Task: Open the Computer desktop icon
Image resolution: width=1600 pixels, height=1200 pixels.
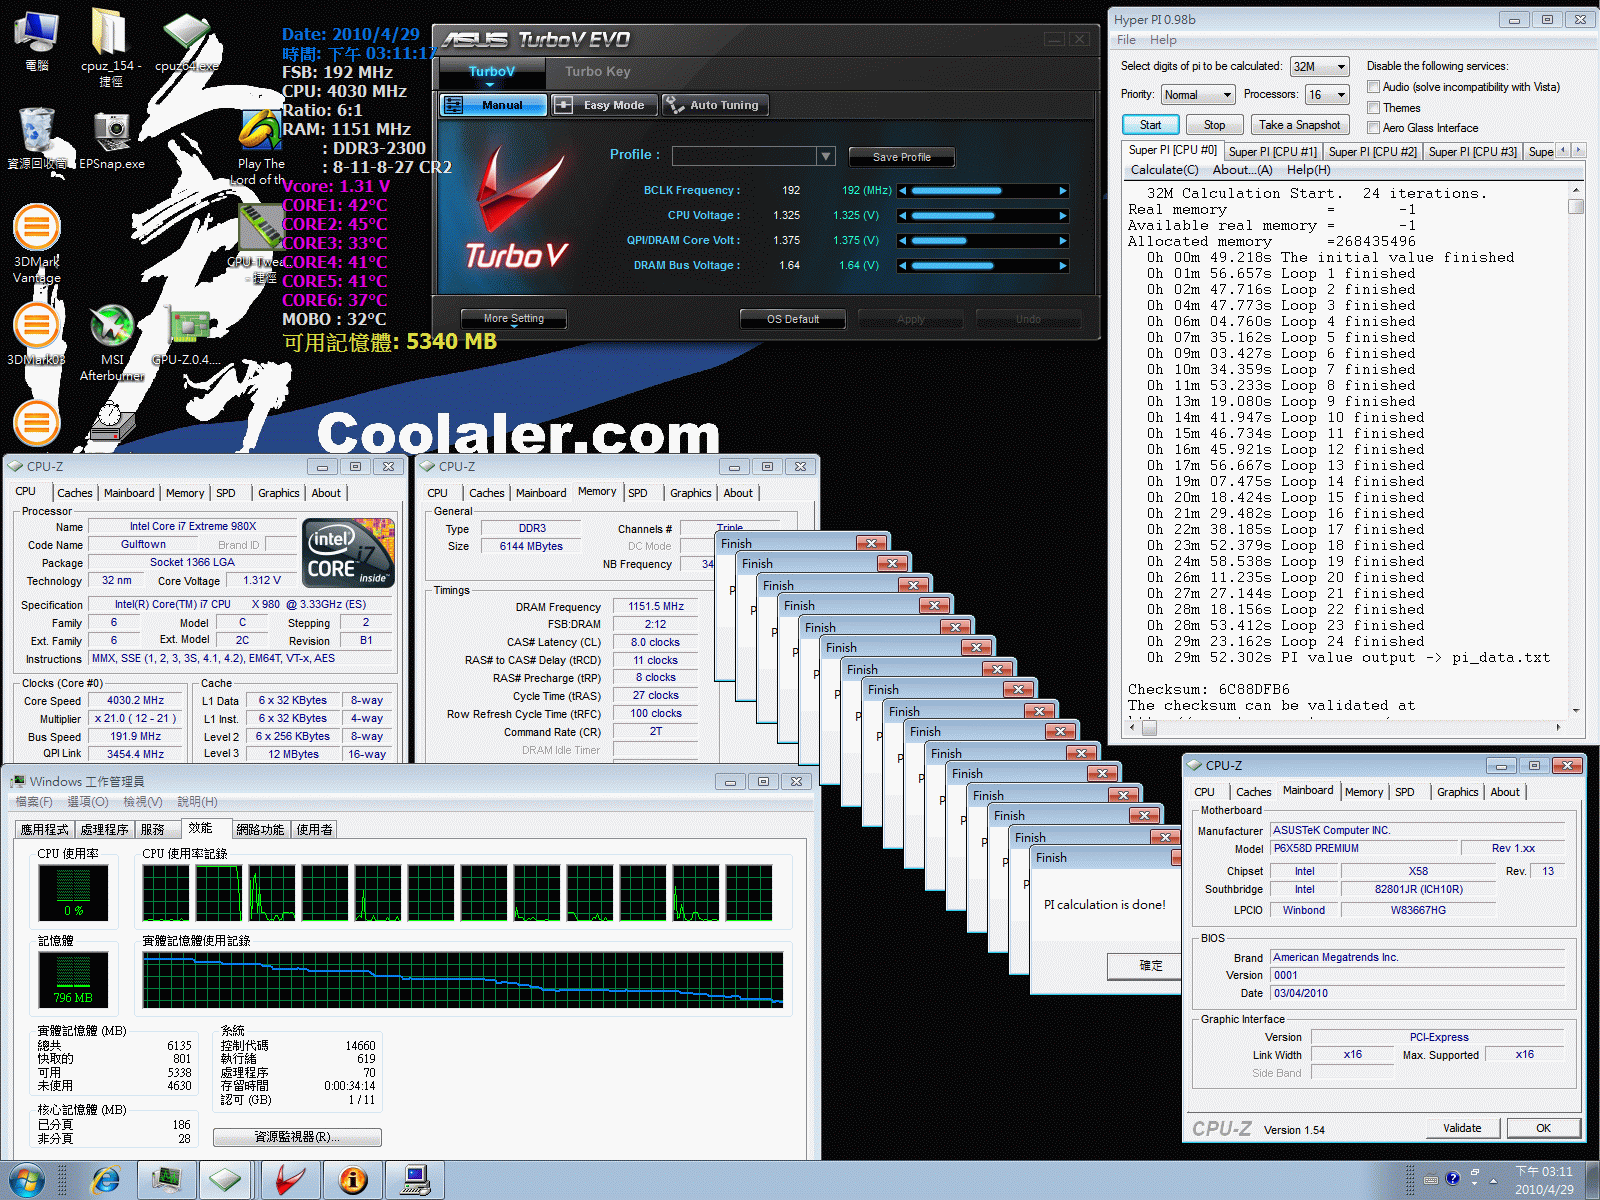Action: pyautogui.click(x=37, y=41)
